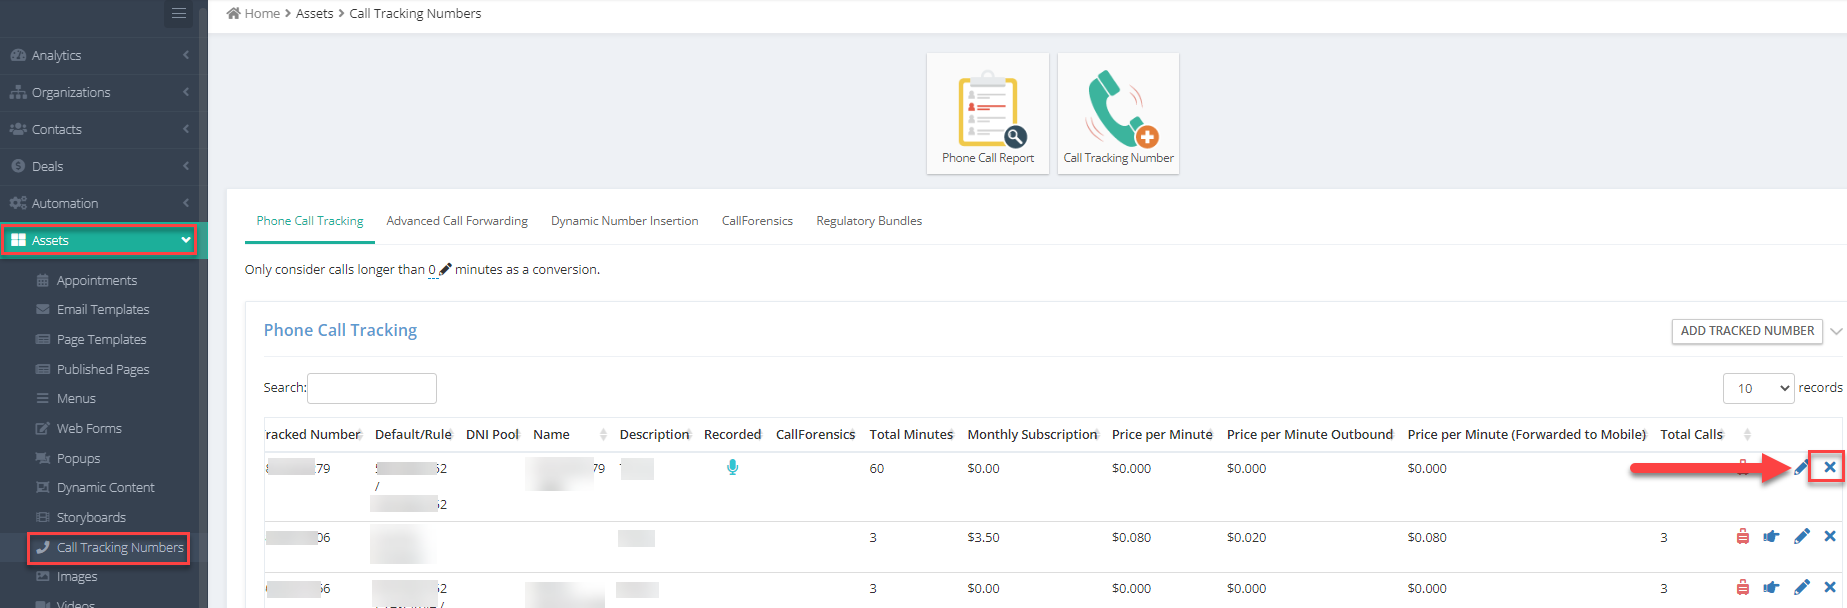Delete the tracked number with $3.50 subscription
The width and height of the screenshot is (1847, 608).
tap(1829, 537)
